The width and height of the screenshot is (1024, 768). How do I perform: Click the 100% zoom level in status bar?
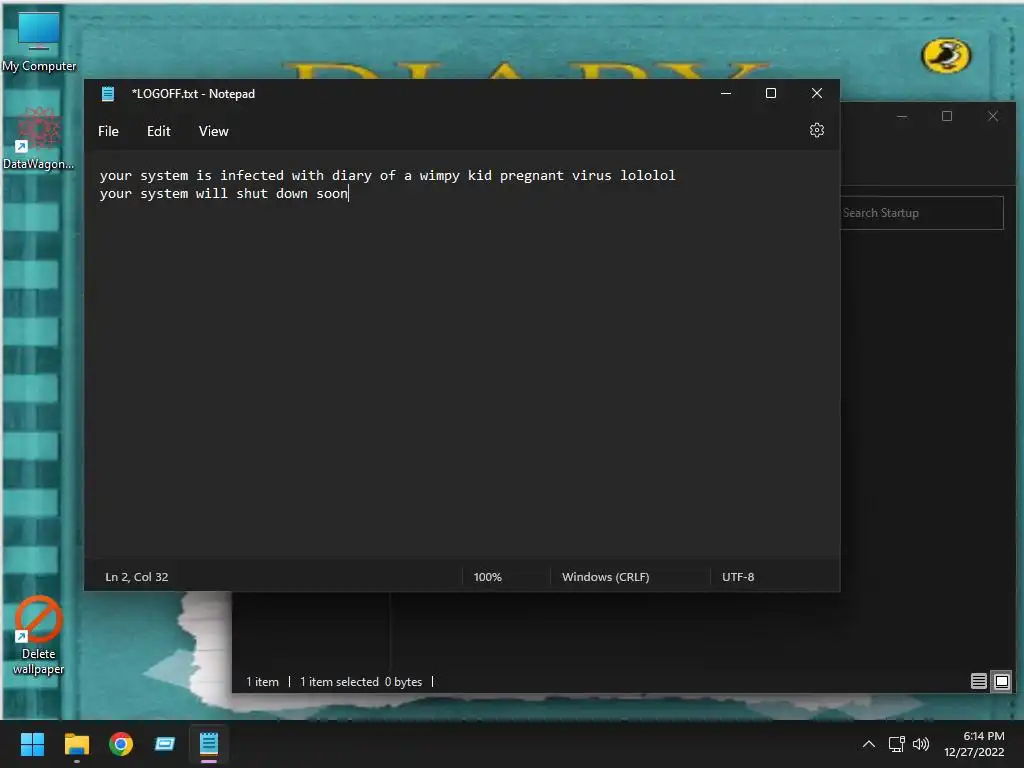click(487, 577)
